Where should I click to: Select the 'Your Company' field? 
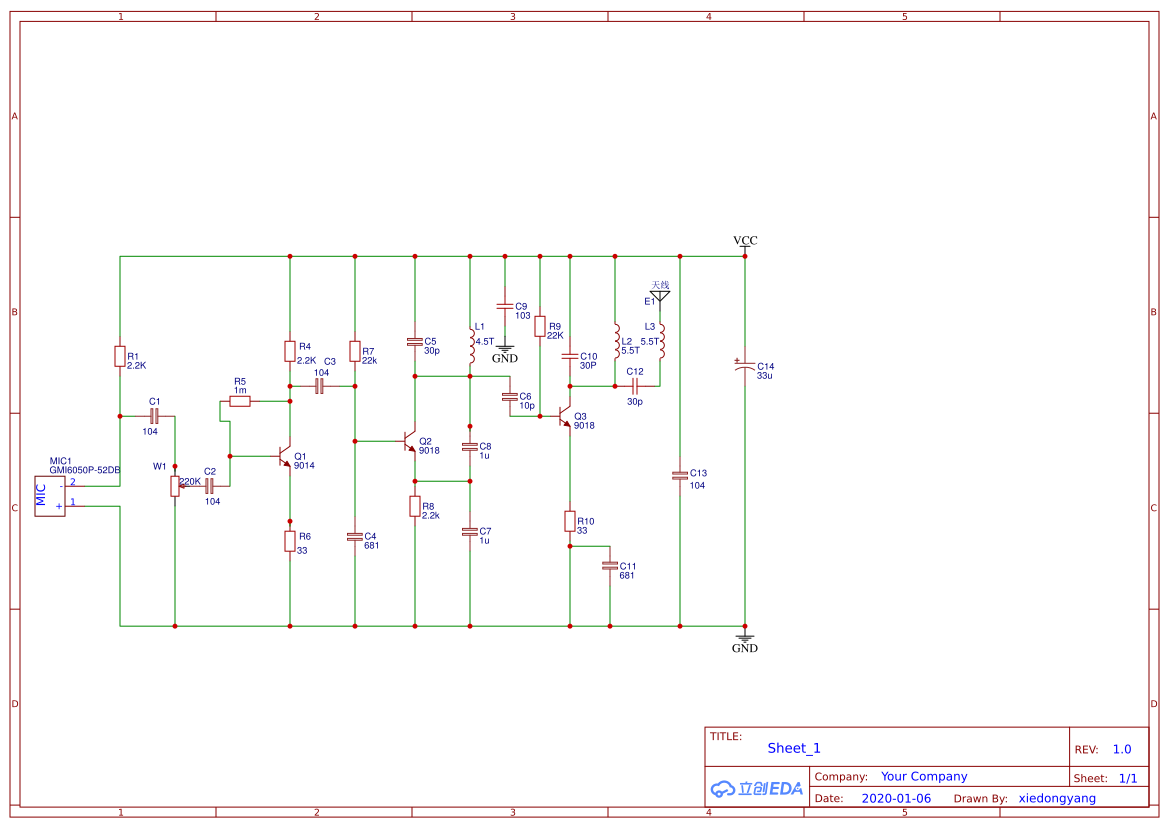click(924, 777)
